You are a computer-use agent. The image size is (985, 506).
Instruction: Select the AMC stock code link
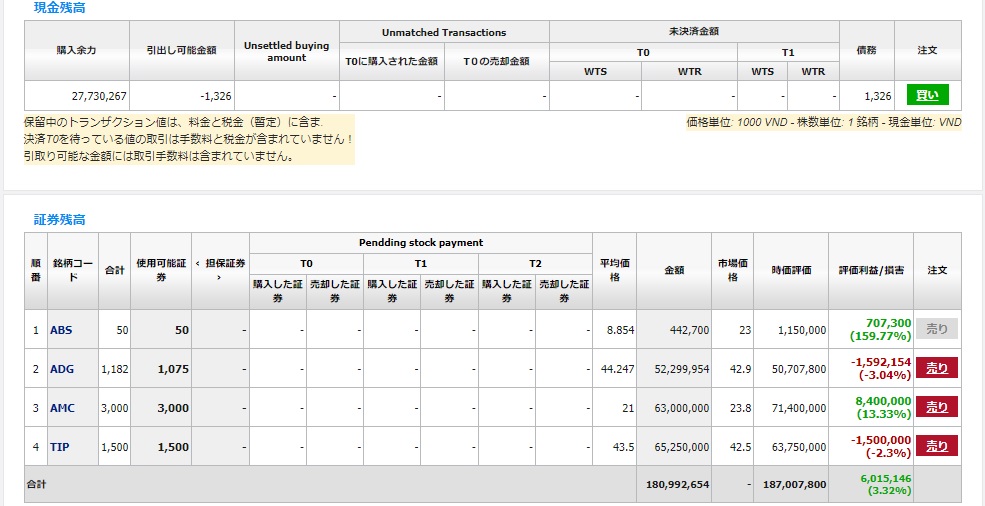62,408
